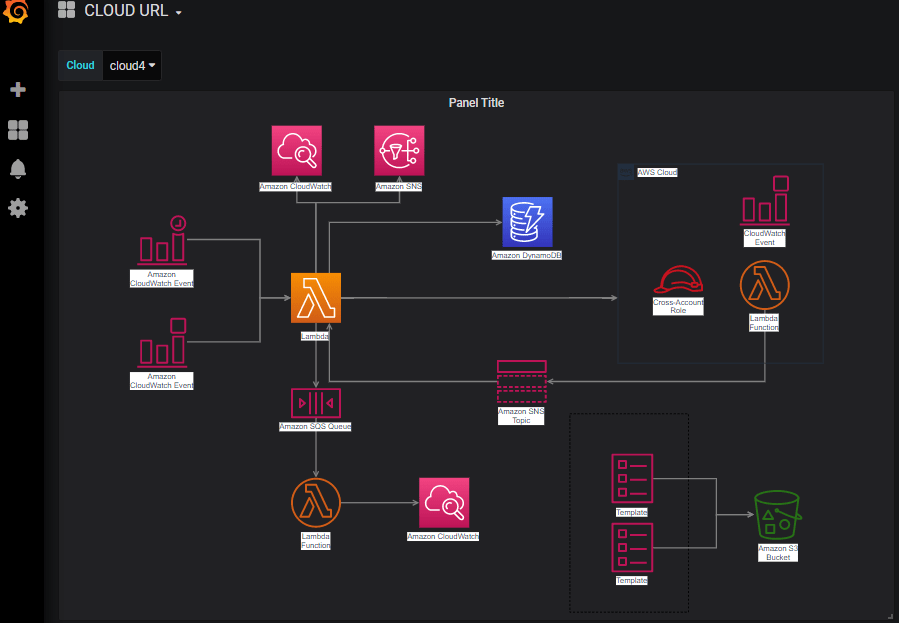The width and height of the screenshot is (899, 623).
Task: Select the upper Template document icon in dashed box
Action: (x=631, y=478)
